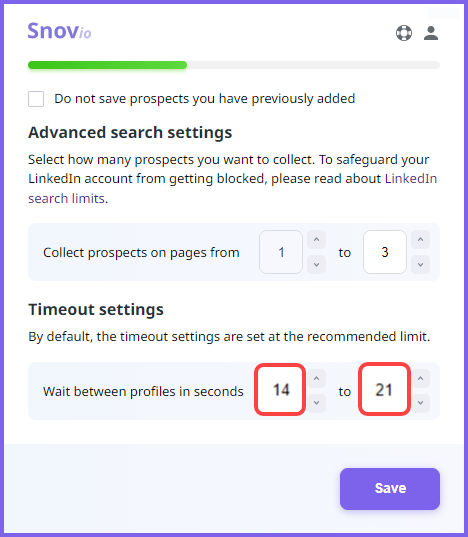
Task: Click the purple Save button
Action: [x=390, y=489]
